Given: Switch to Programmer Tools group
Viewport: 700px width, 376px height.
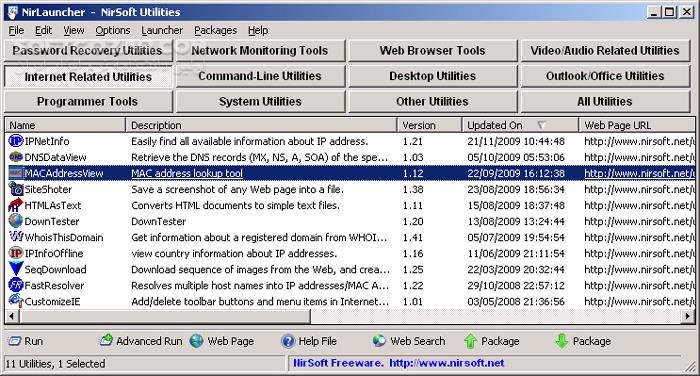Looking at the screenshot, I should (88, 101).
